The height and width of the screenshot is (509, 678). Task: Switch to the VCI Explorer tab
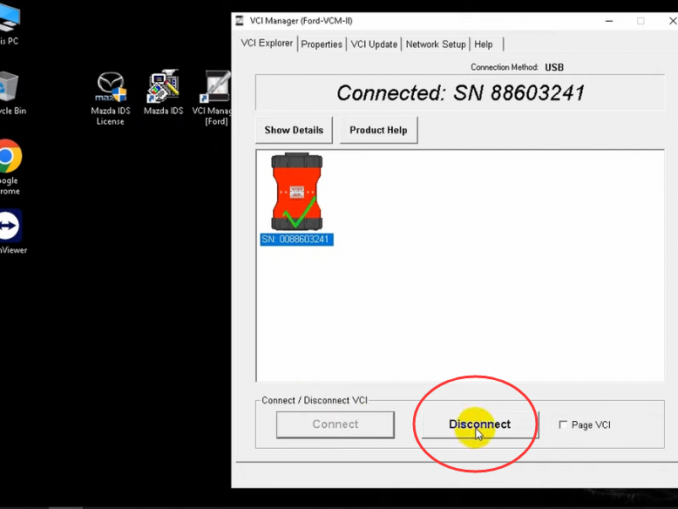266,43
